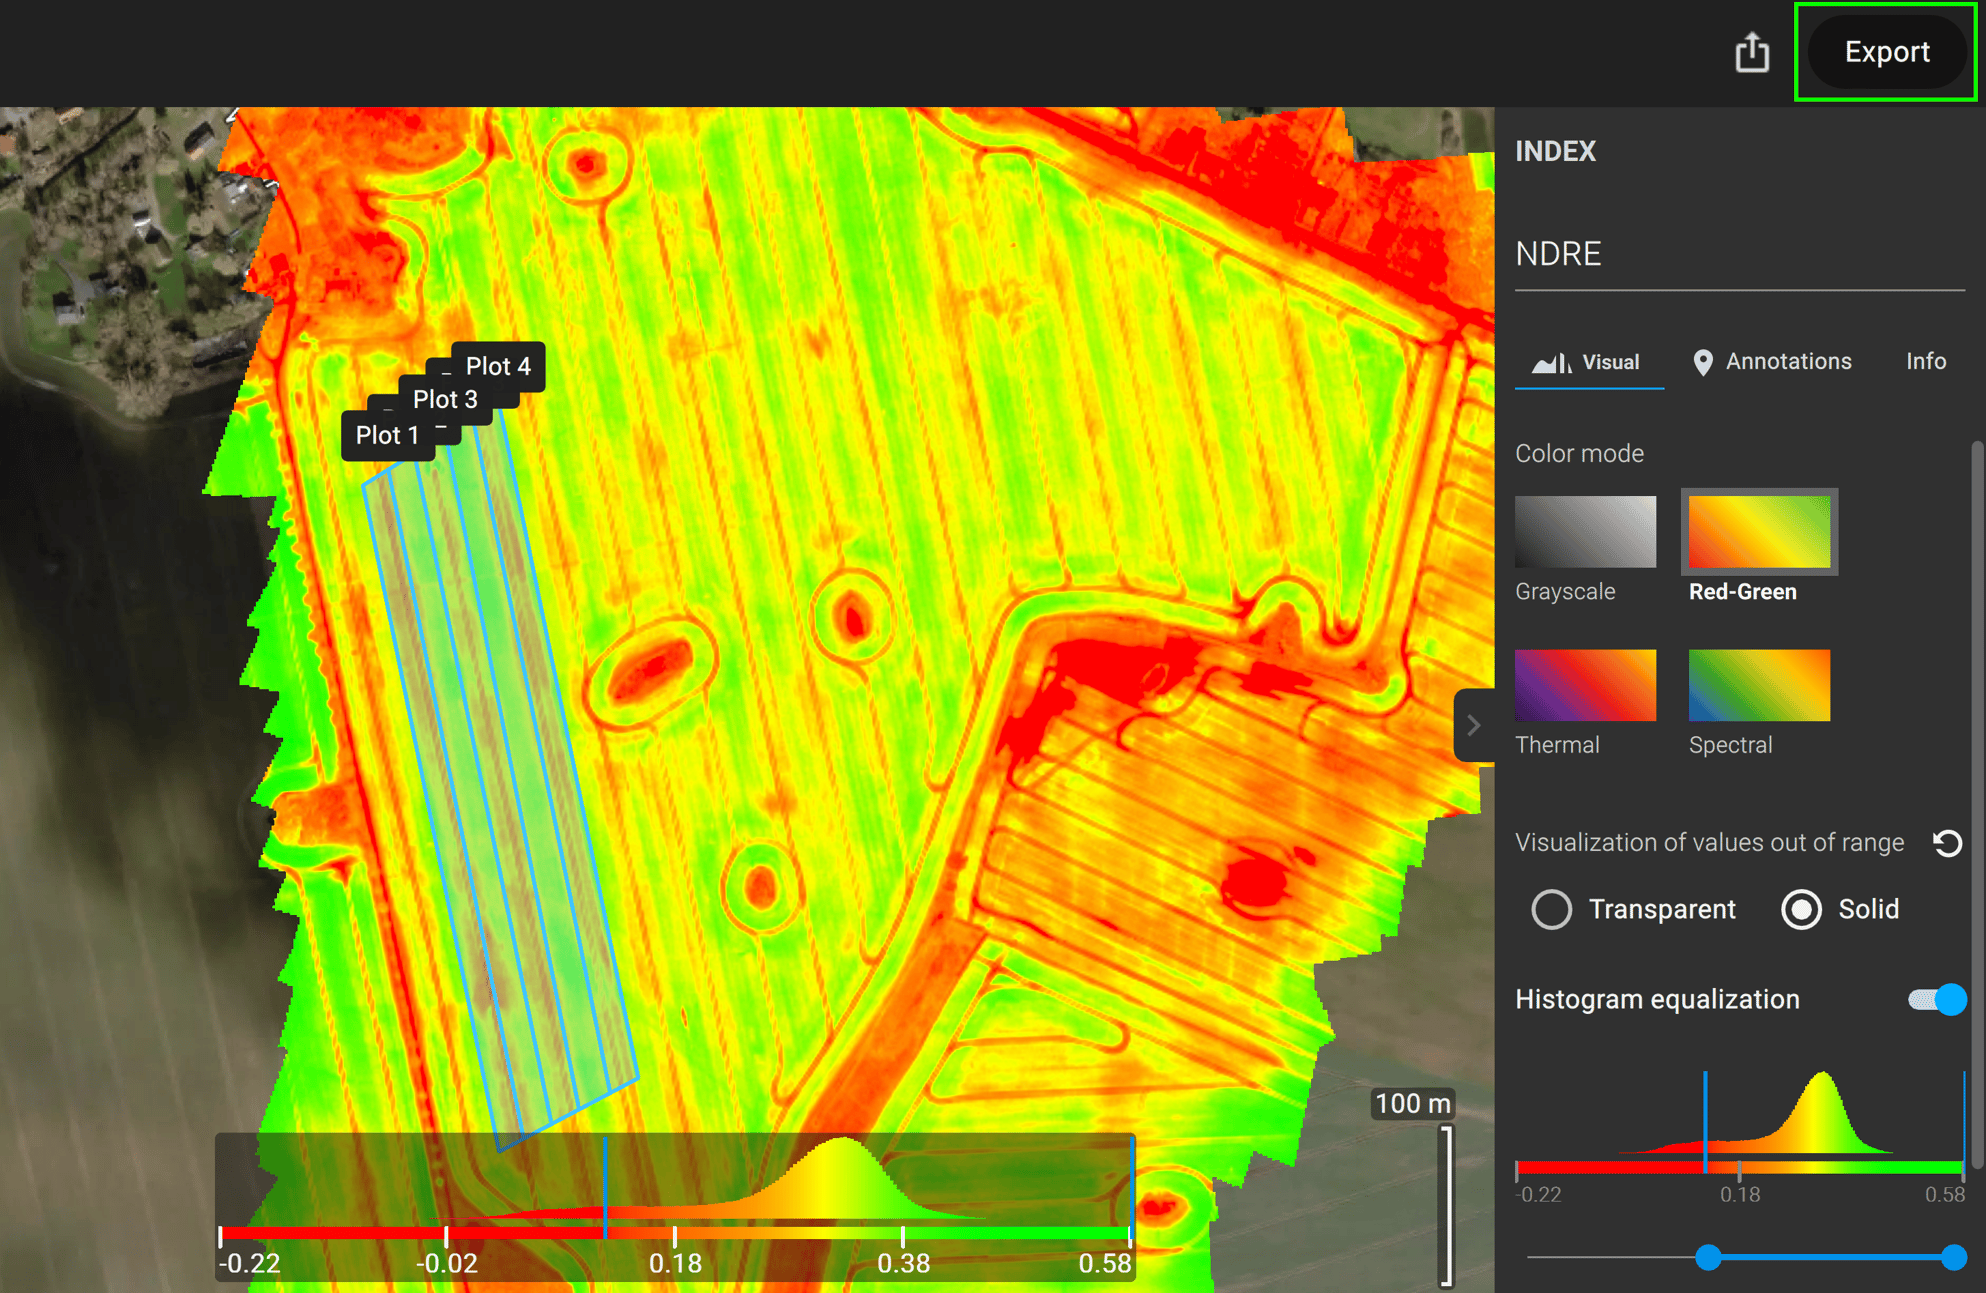Click the histogram icon next to Visual

click(x=1555, y=362)
